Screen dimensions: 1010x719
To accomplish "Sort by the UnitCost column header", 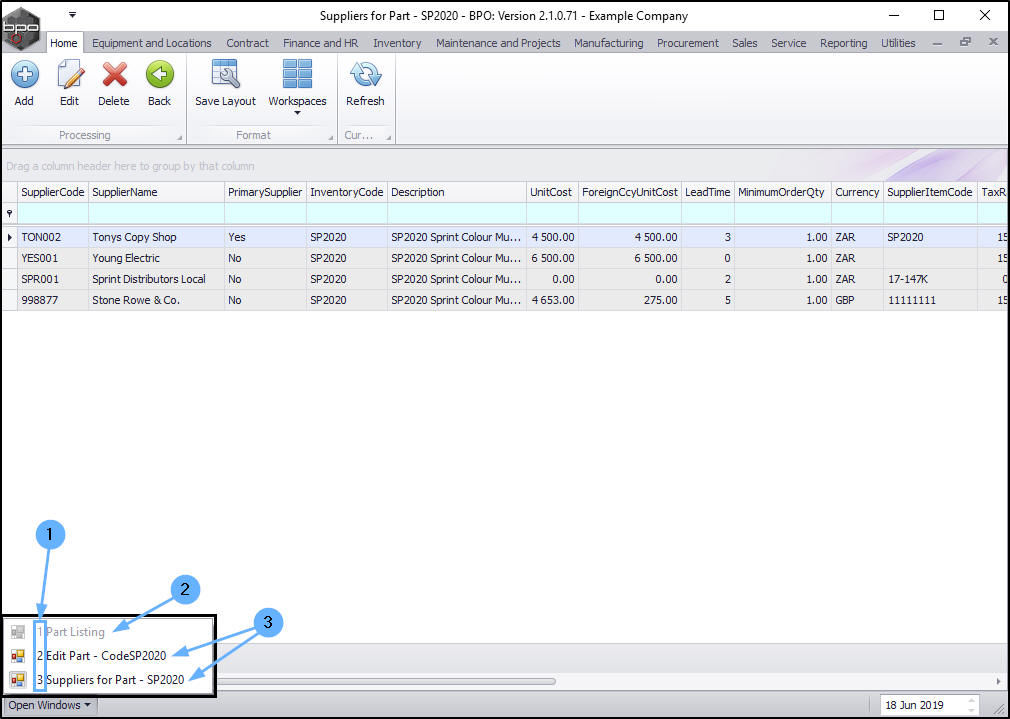I will coord(552,192).
